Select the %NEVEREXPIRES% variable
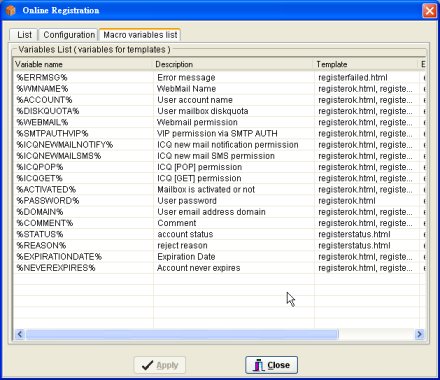This screenshot has width=440, height=380. (x=56, y=268)
